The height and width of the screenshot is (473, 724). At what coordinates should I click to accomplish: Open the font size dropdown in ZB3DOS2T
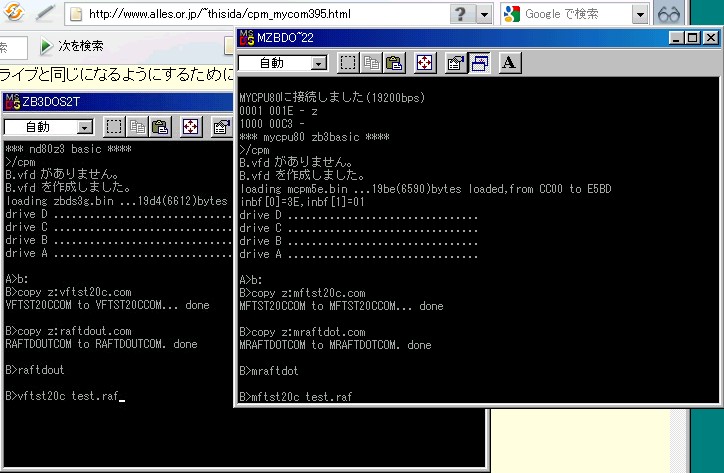(x=84, y=127)
